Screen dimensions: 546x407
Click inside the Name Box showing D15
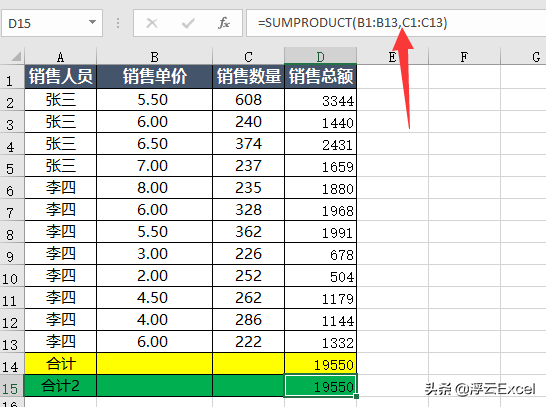[52, 23]
